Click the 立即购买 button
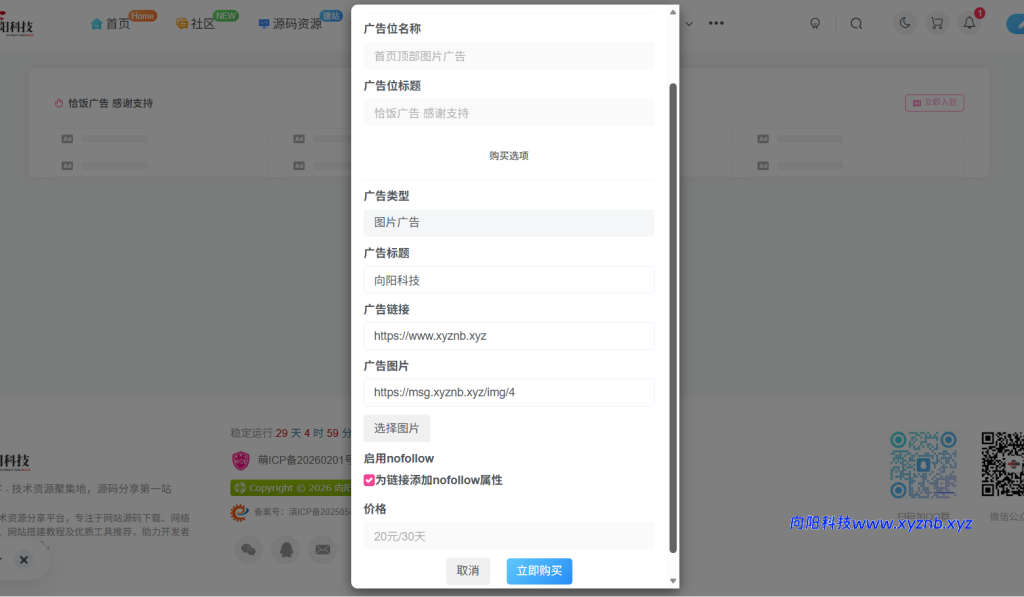Image resolution: width=1024 pixels, height=597 pixels. 539,571
